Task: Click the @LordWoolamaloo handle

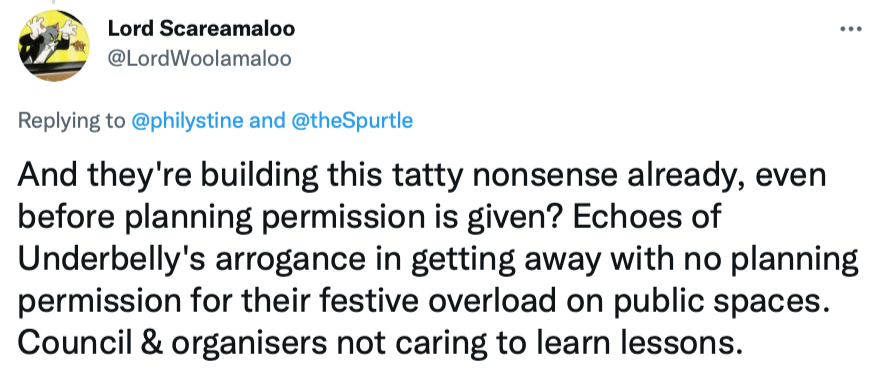Action: coord(199,59)
